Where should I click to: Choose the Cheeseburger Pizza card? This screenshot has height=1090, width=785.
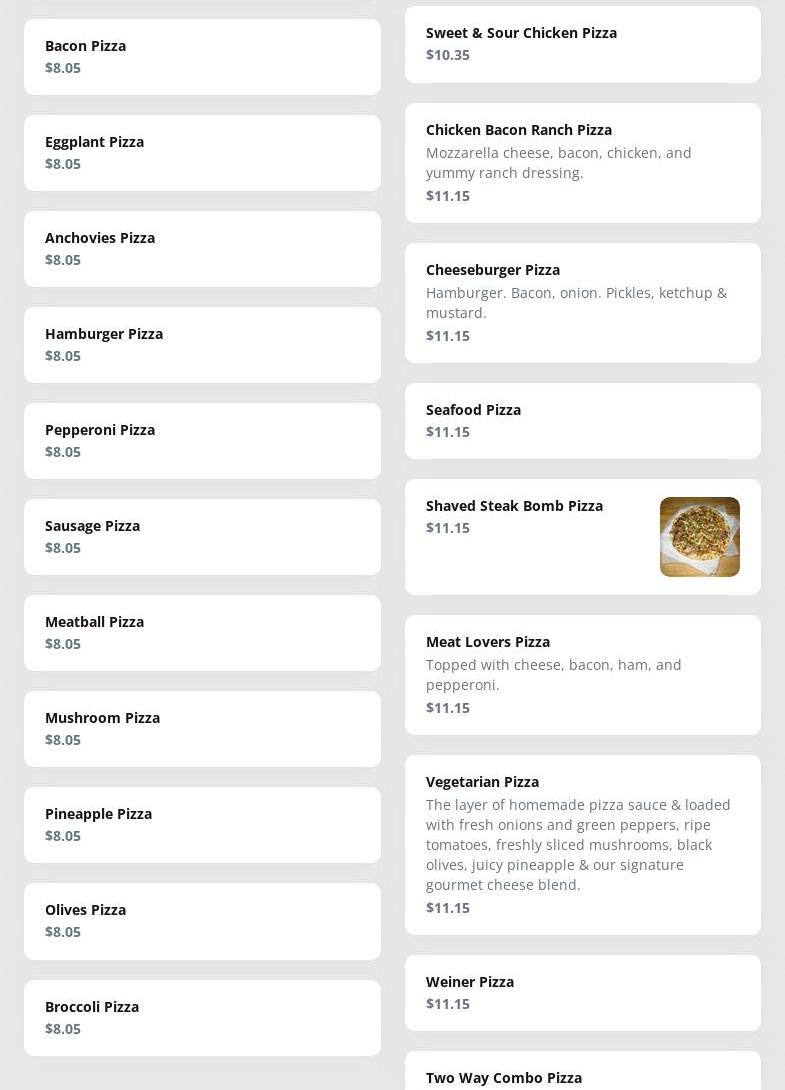[x=582, y=303]
